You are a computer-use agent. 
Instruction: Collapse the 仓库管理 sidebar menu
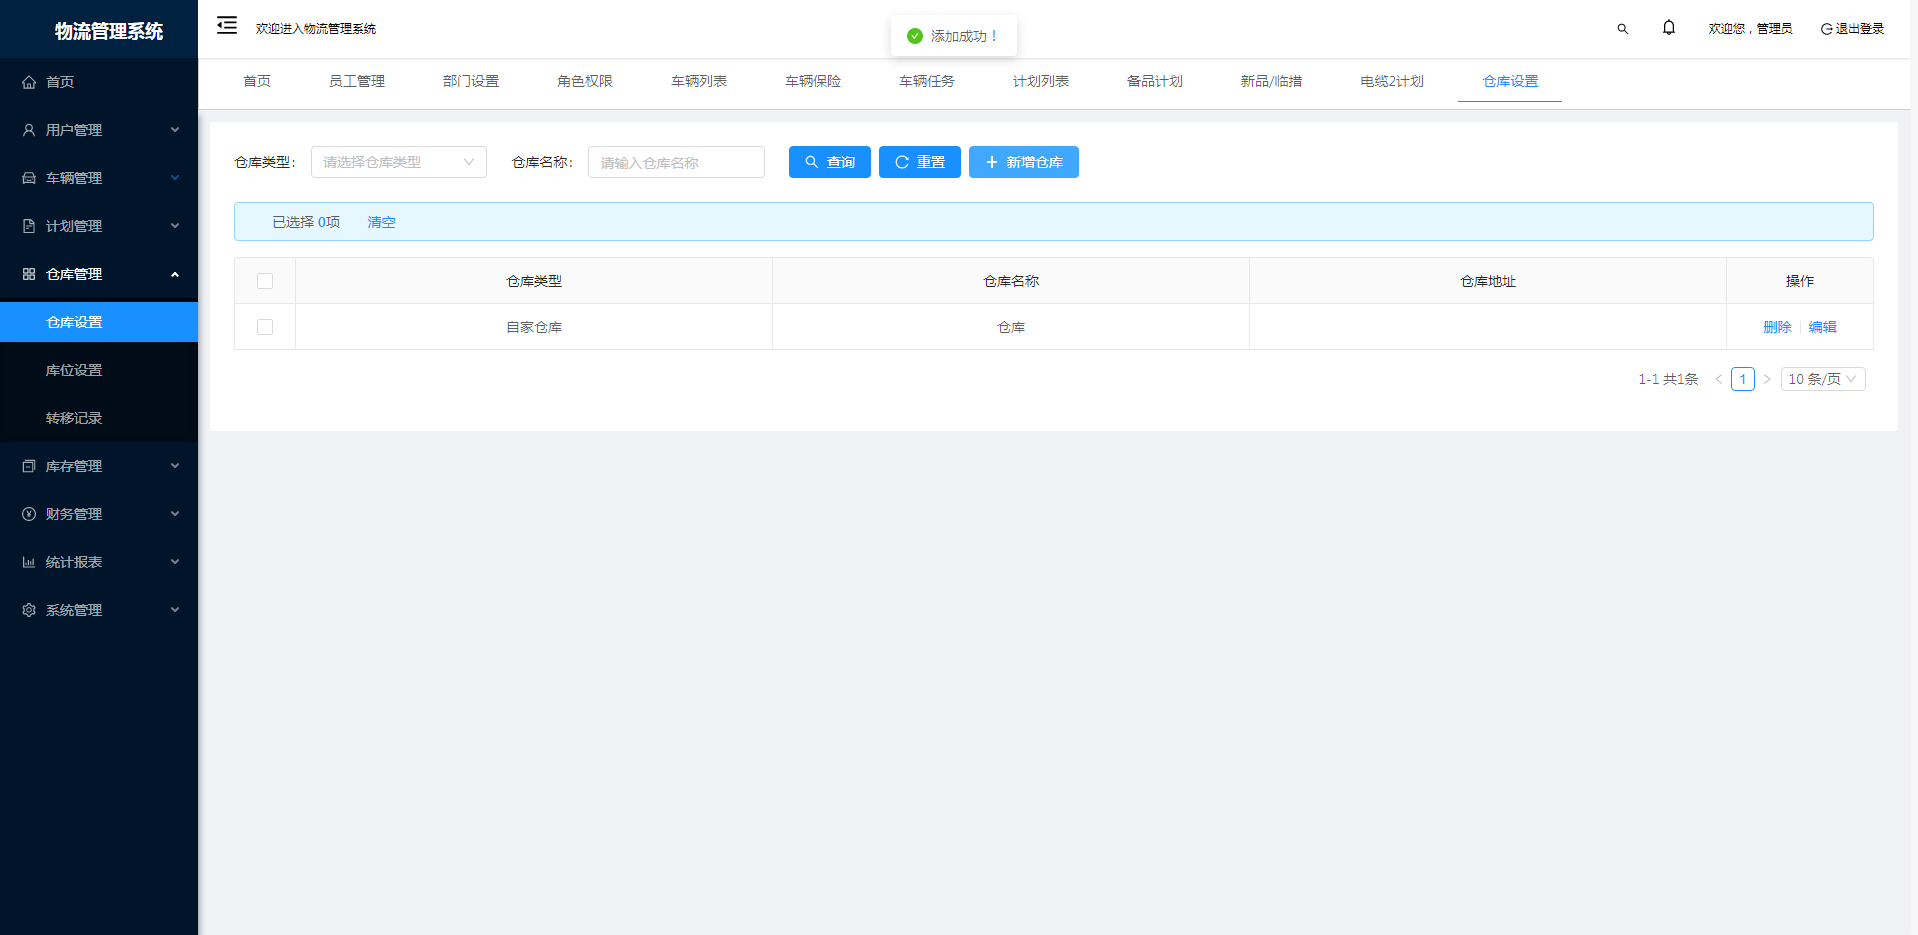click(x=99, y=274)
